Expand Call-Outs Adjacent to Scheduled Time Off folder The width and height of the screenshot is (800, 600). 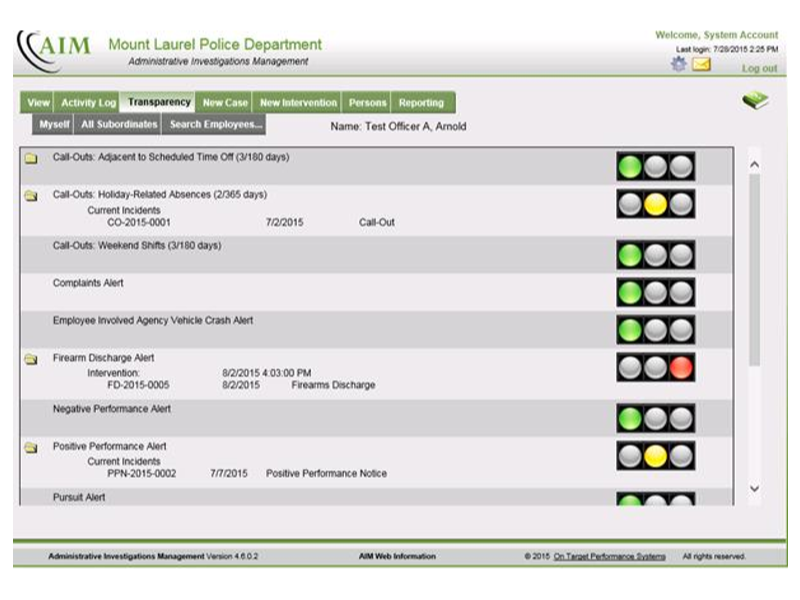31,158
